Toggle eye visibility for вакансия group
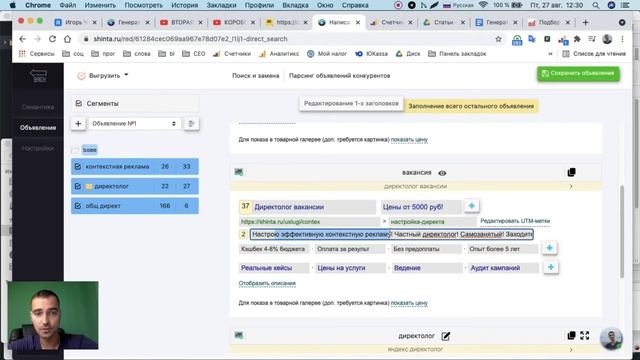Viewport: 640px width, 360px height. 442,173
